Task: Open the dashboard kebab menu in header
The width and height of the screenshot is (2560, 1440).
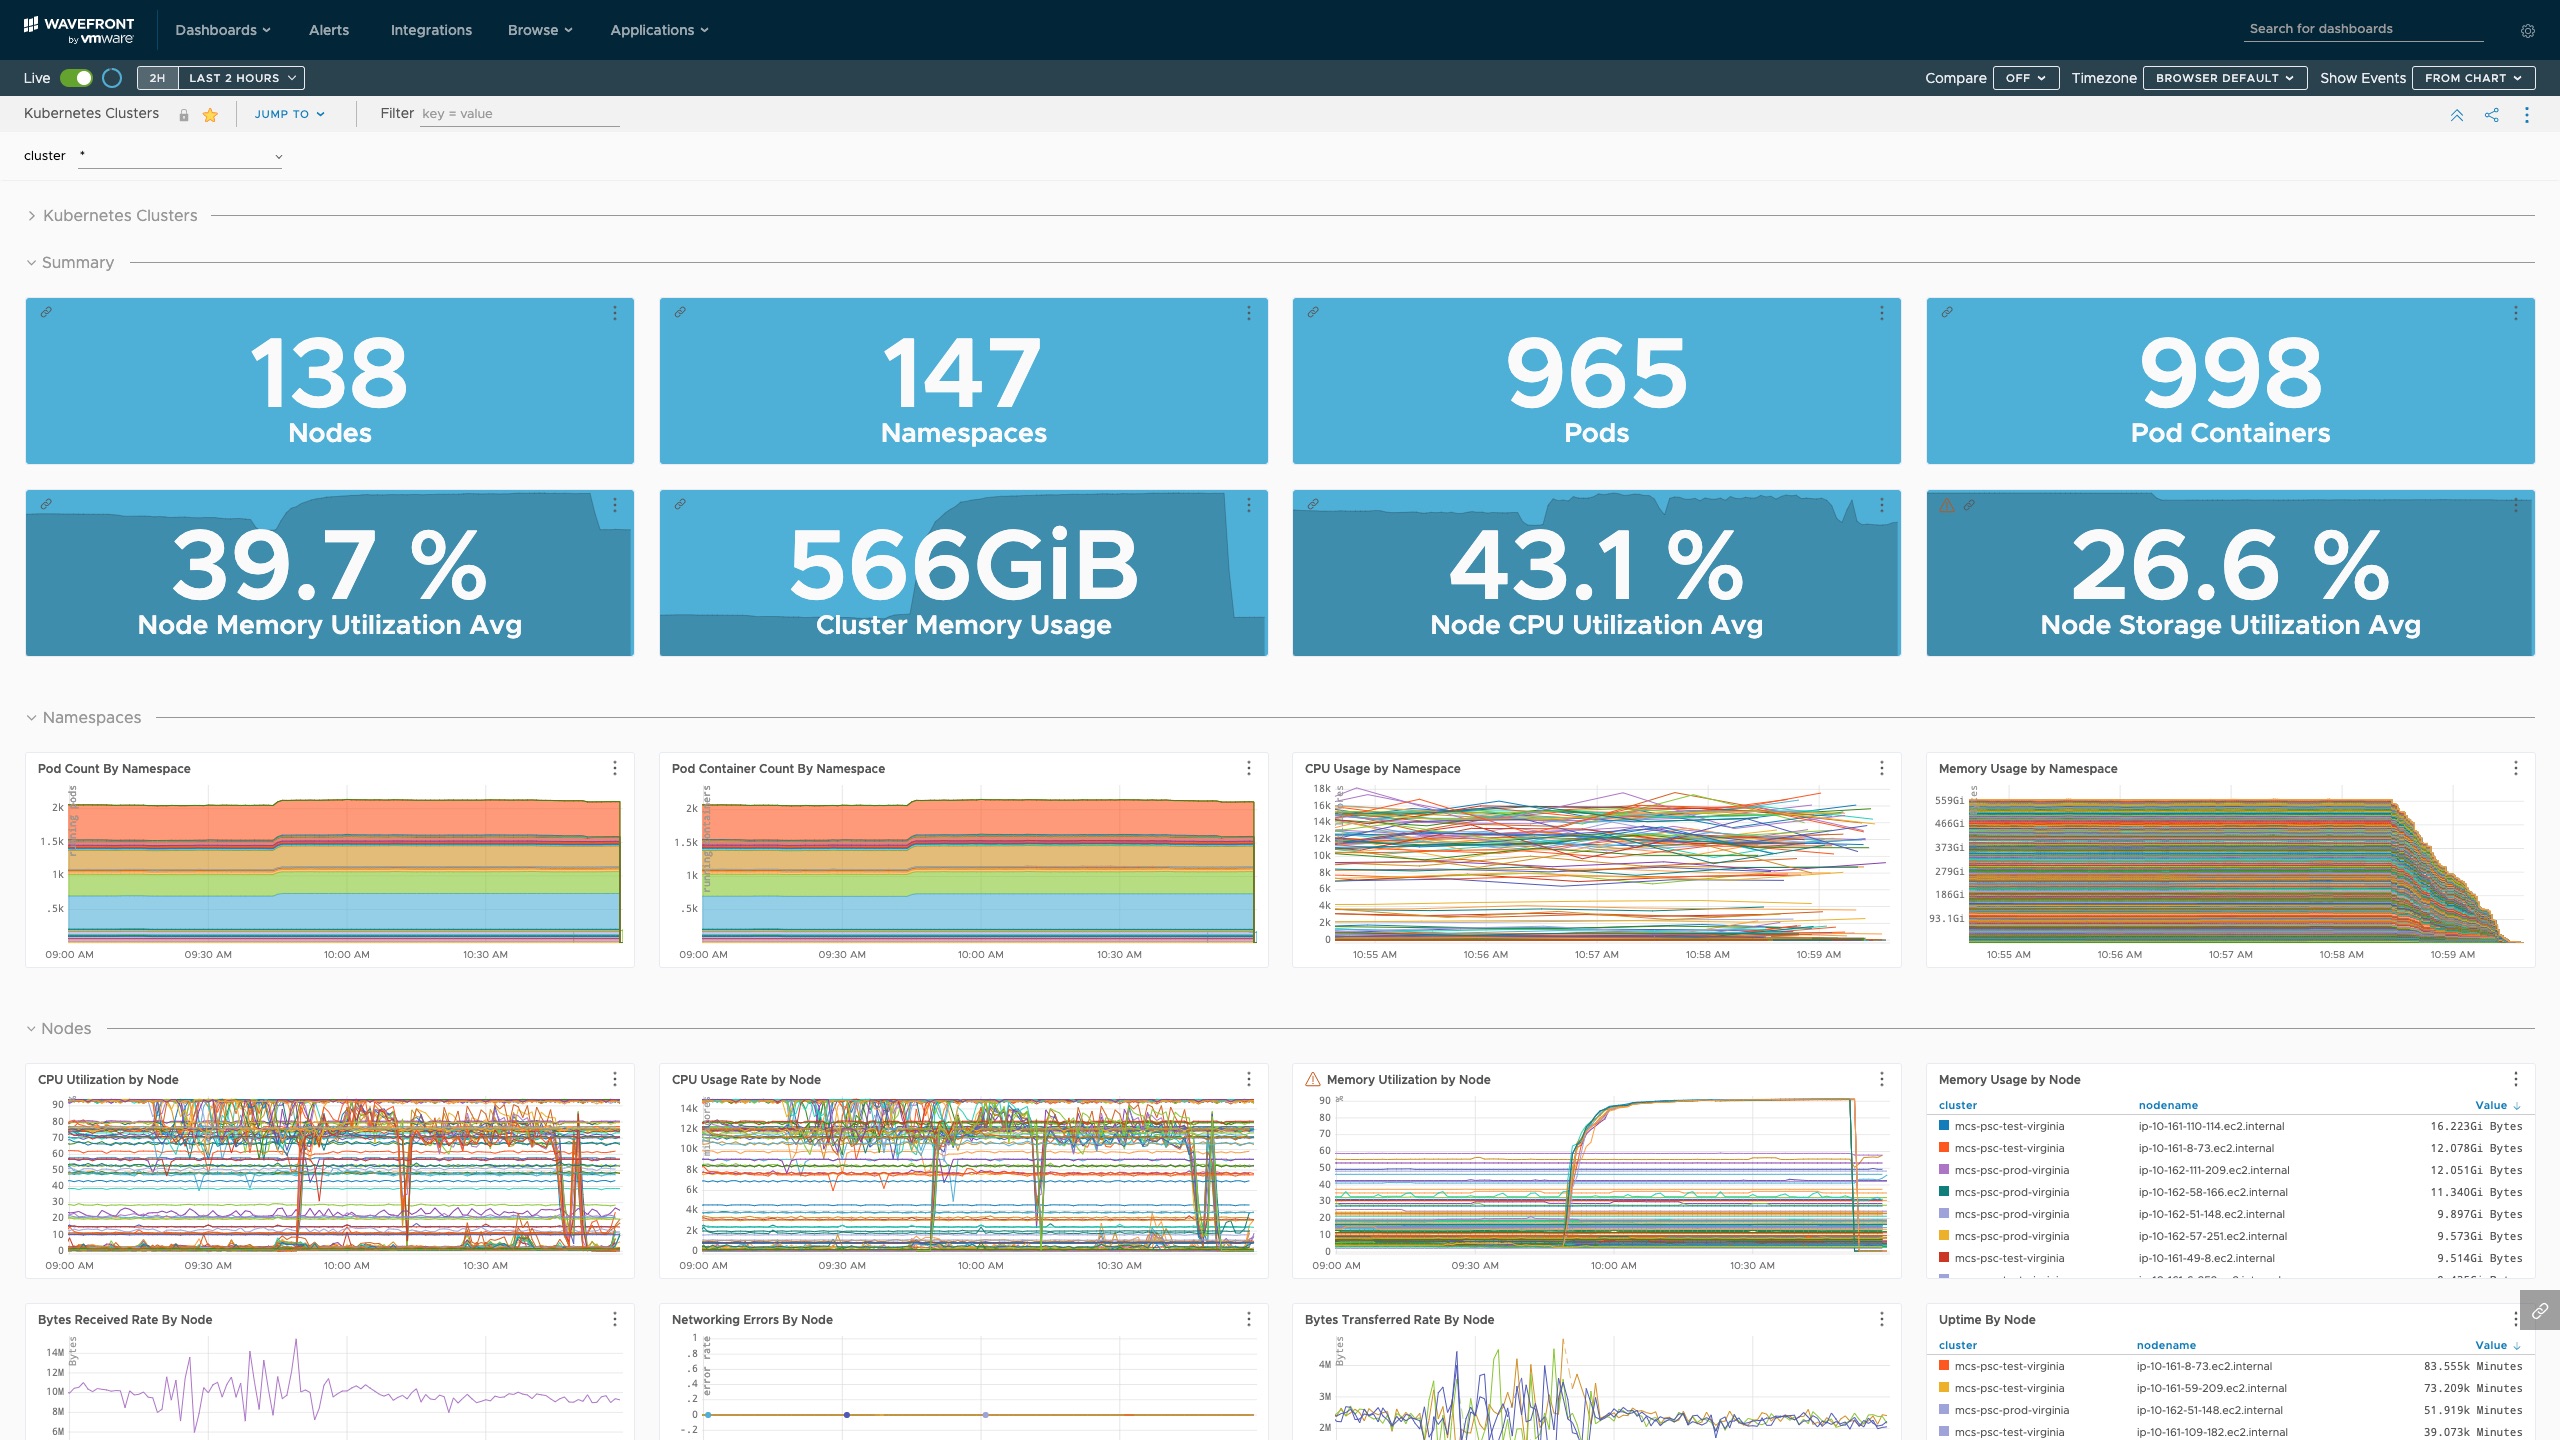Action: [x=2526, y=115]
